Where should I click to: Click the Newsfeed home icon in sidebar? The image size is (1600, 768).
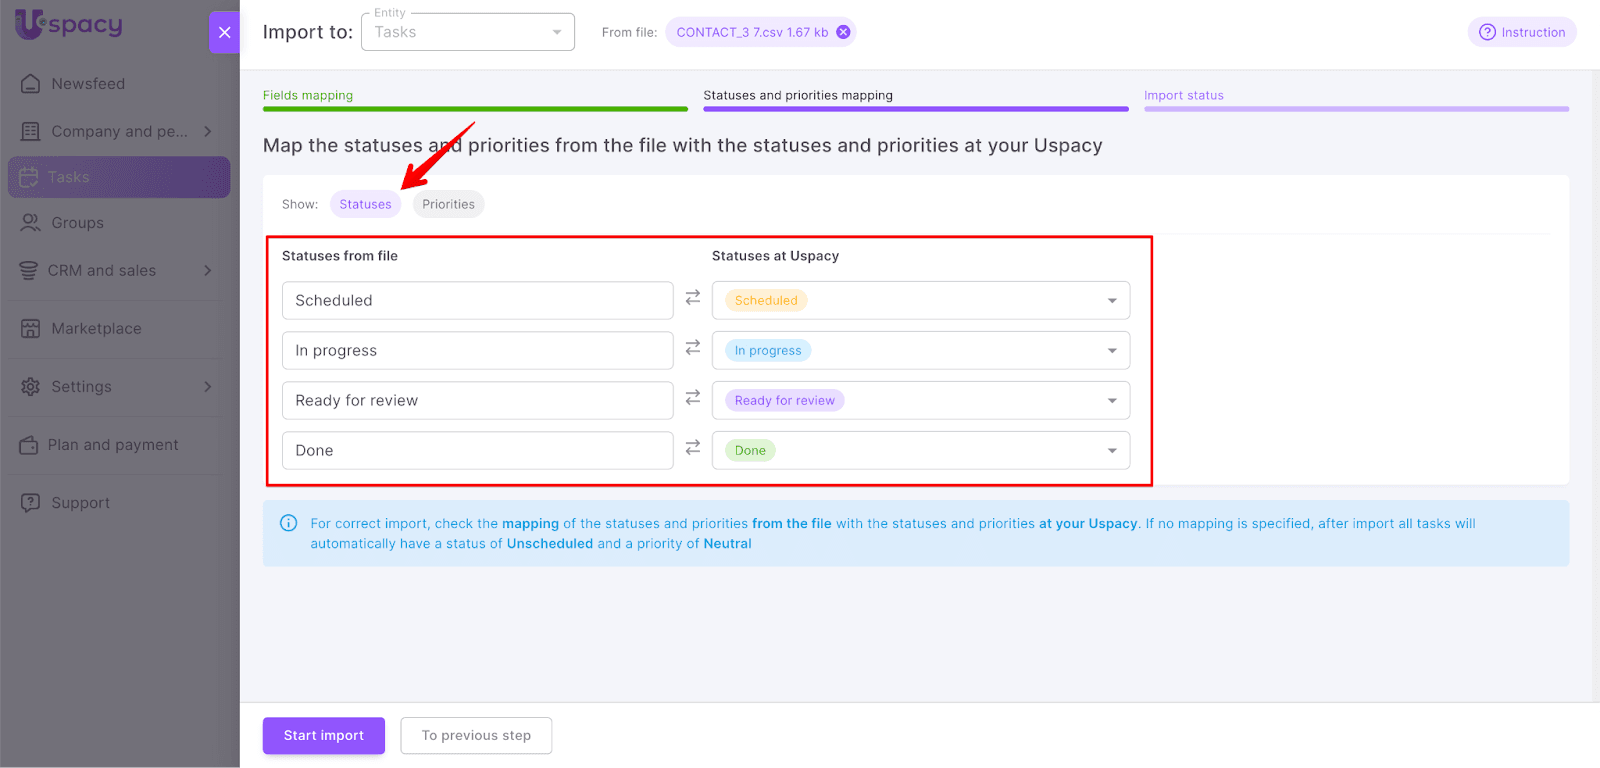31,84
